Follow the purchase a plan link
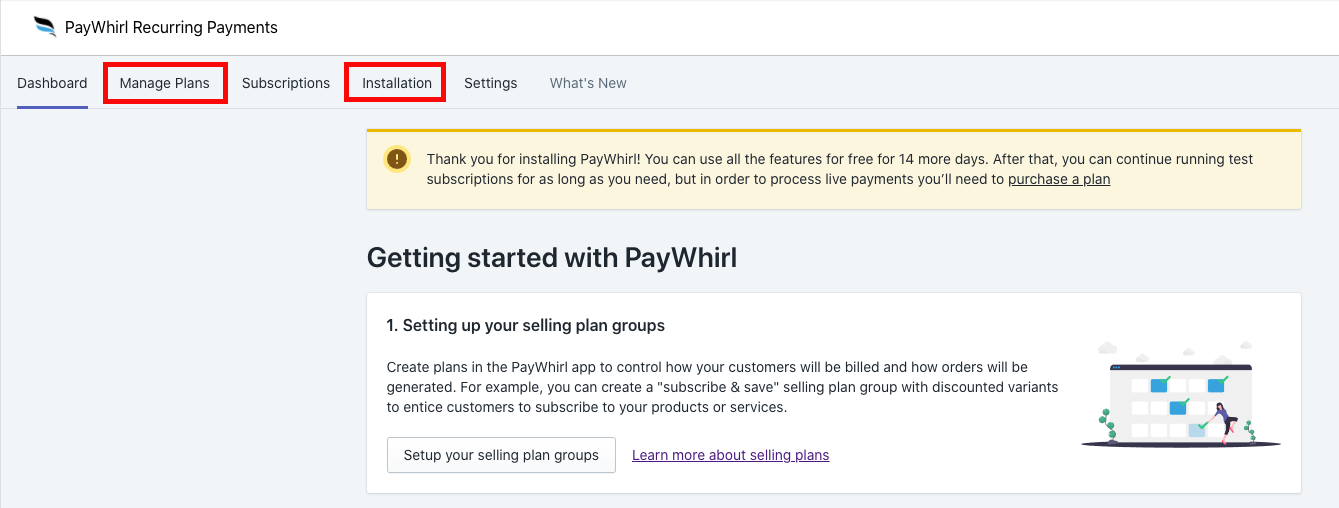Image resolution: width=1339 pixels, height=508 pixels. coord(1059,180)
